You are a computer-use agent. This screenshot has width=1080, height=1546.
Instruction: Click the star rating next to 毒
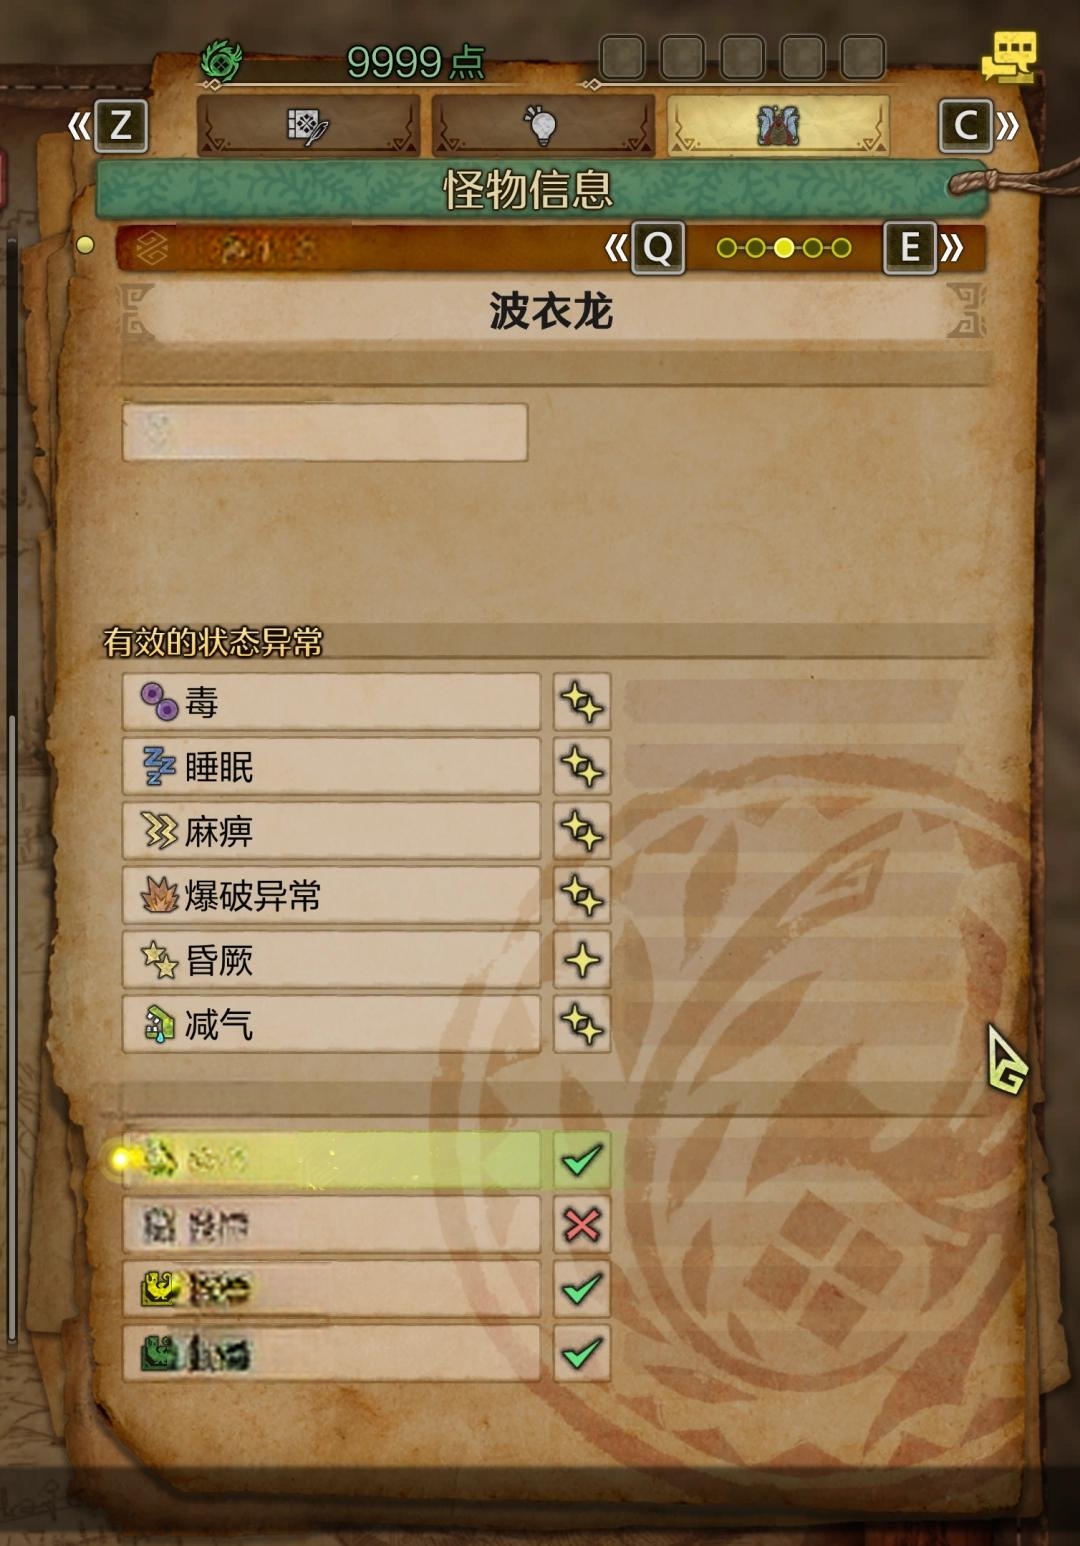click(582, 702)
